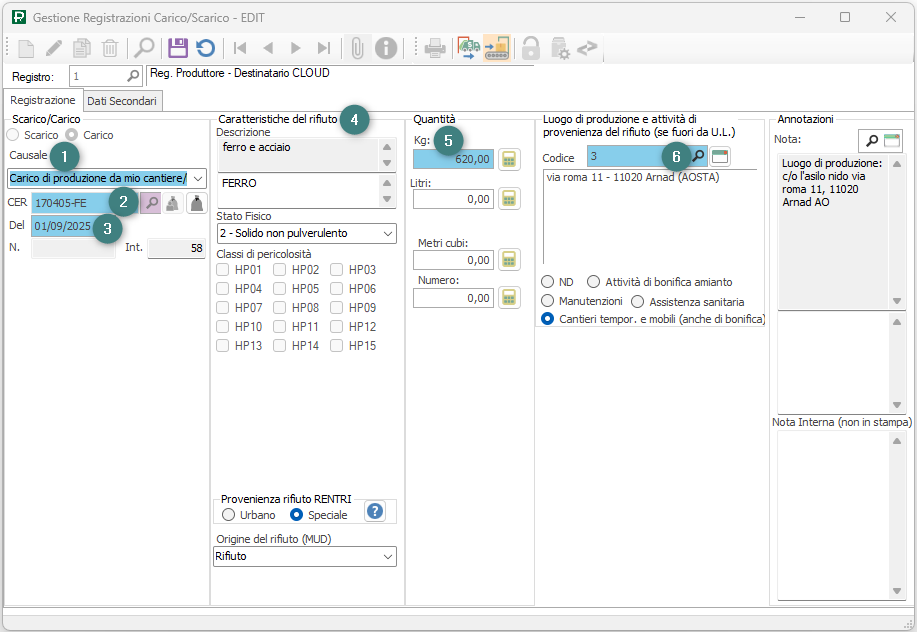917x632 pixels.
Task: Click the blue help question mark icon
Action: click(375, 512)
